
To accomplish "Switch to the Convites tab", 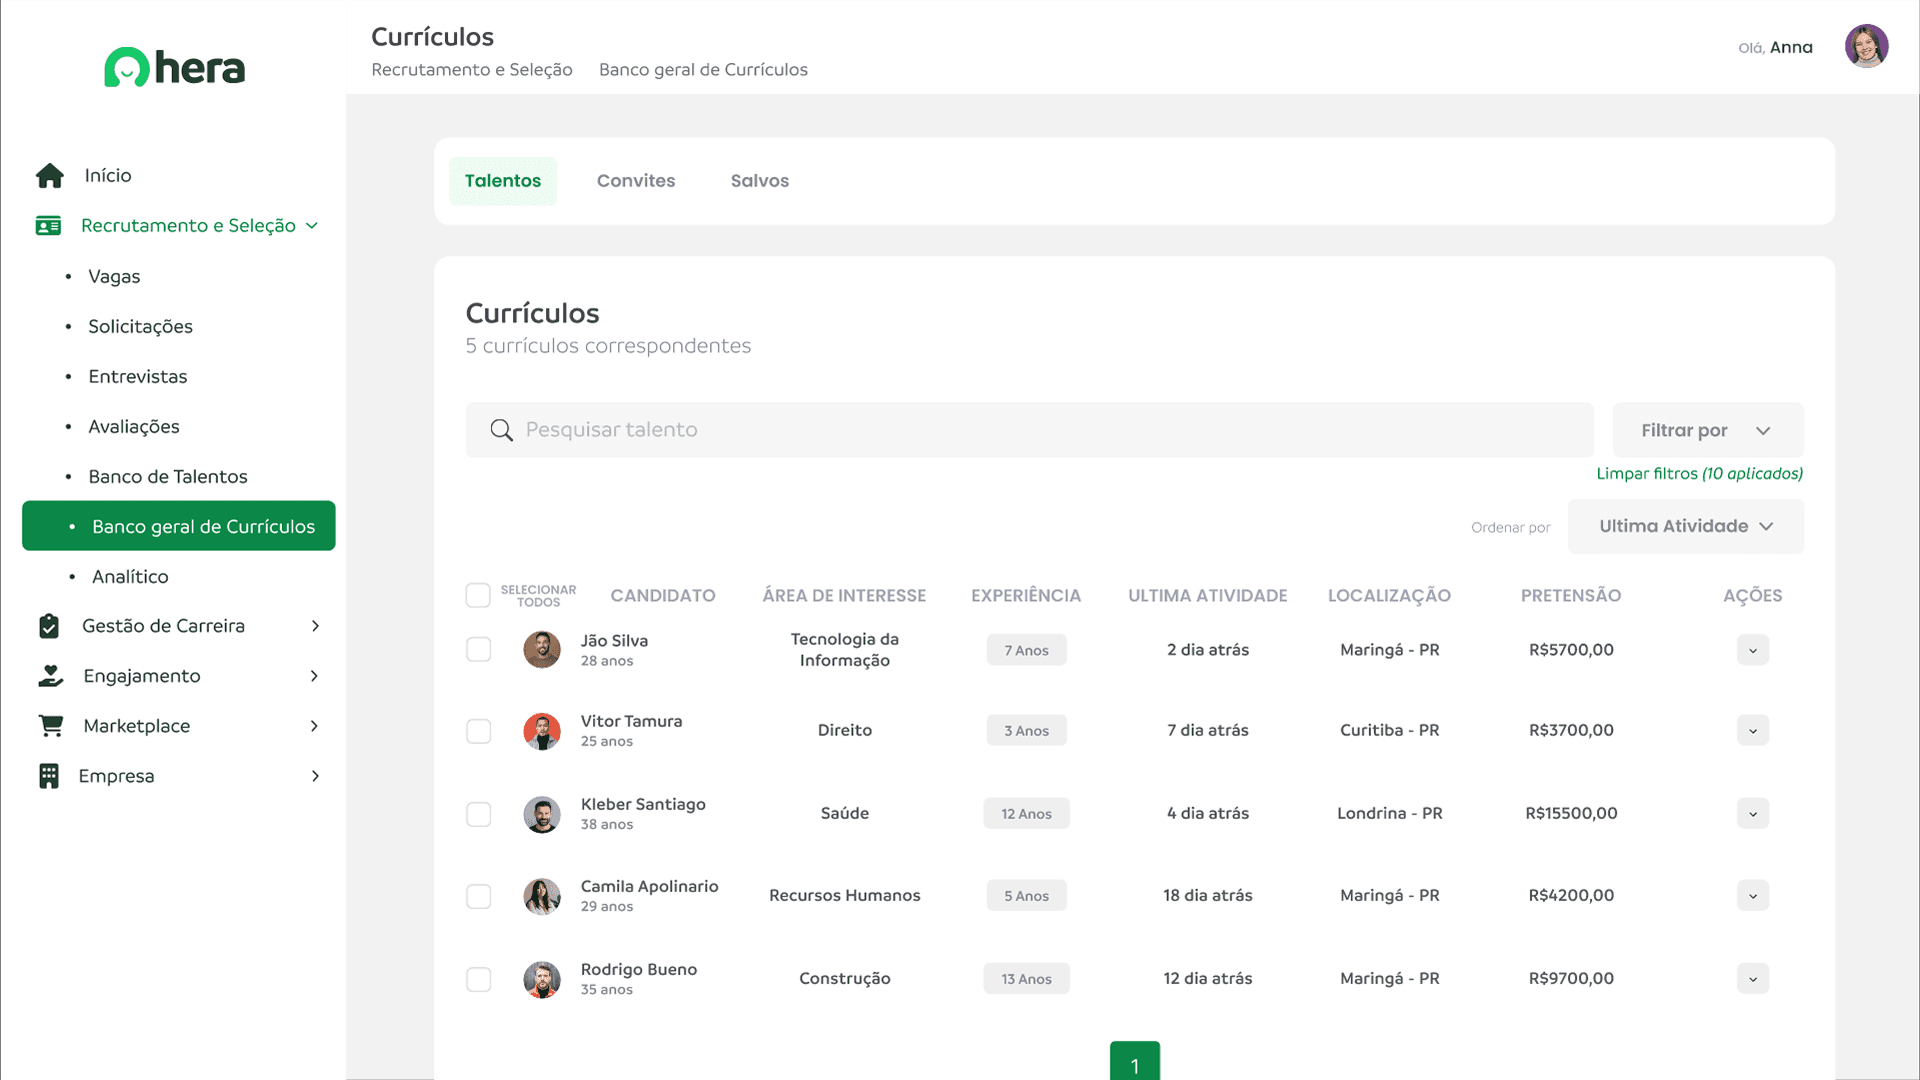I will 636,181.
